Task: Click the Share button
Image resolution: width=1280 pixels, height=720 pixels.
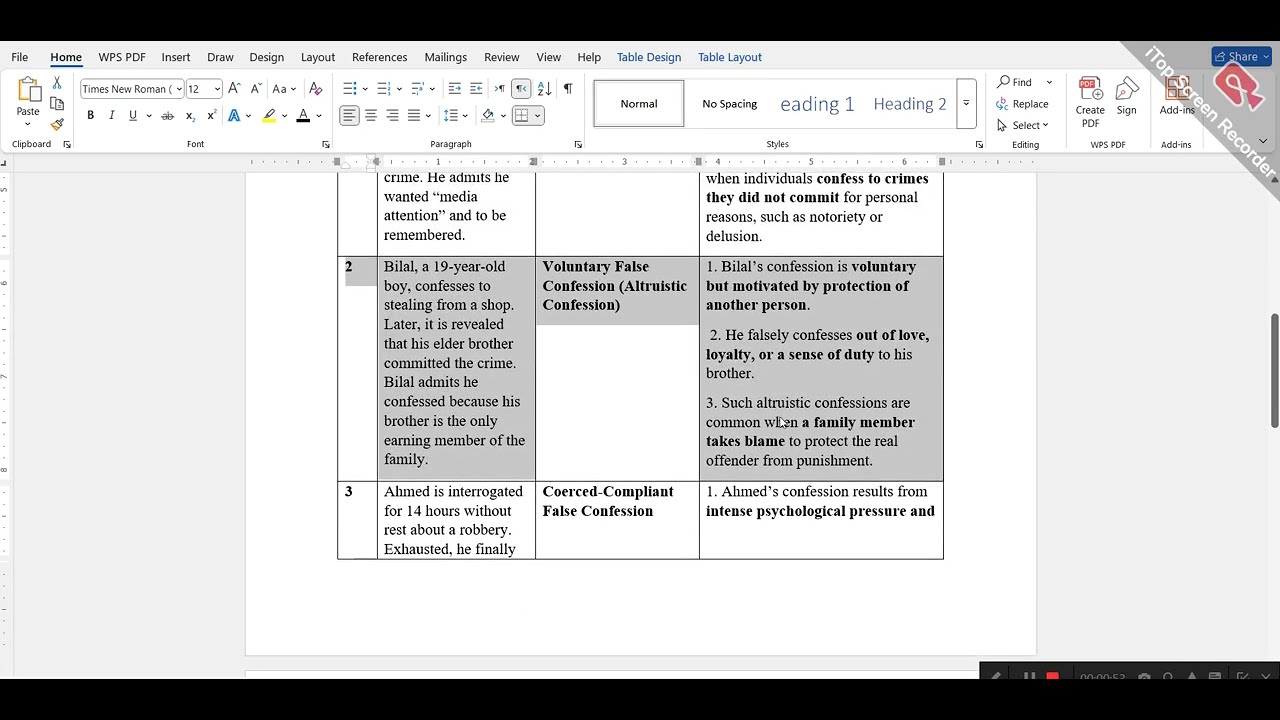Action: (x=1241, y=57)
